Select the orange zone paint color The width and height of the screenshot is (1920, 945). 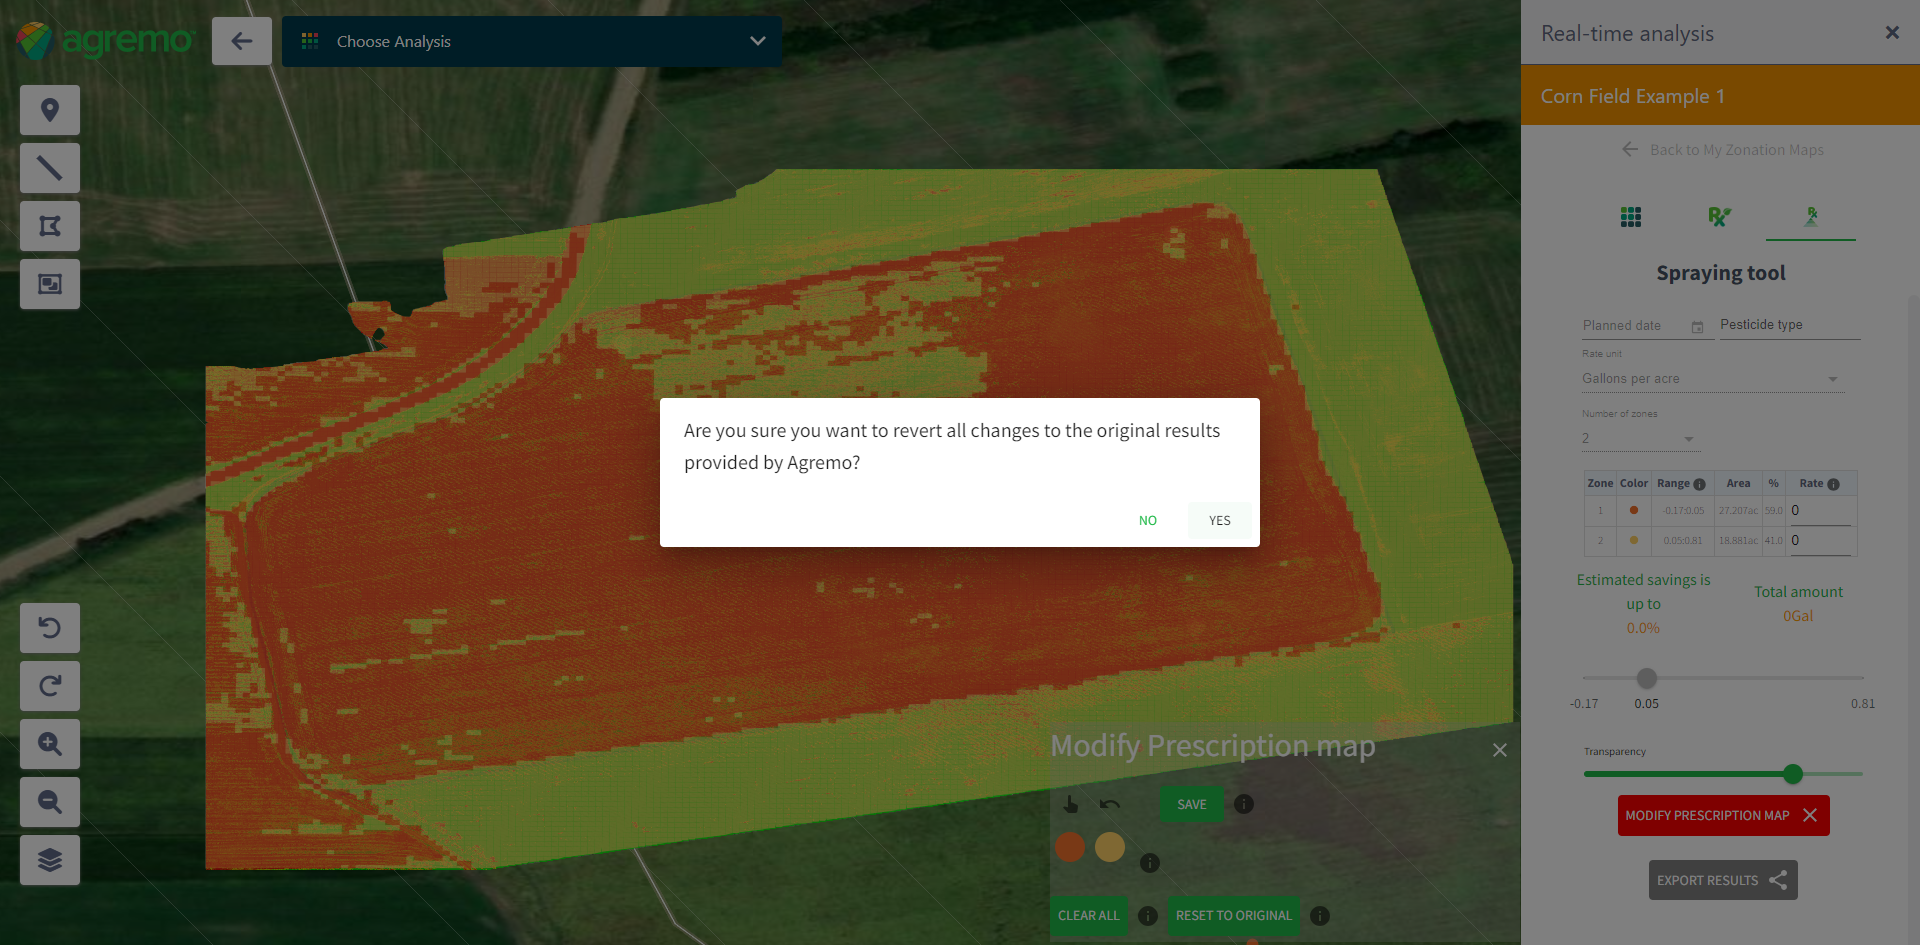coord(1070,847)
